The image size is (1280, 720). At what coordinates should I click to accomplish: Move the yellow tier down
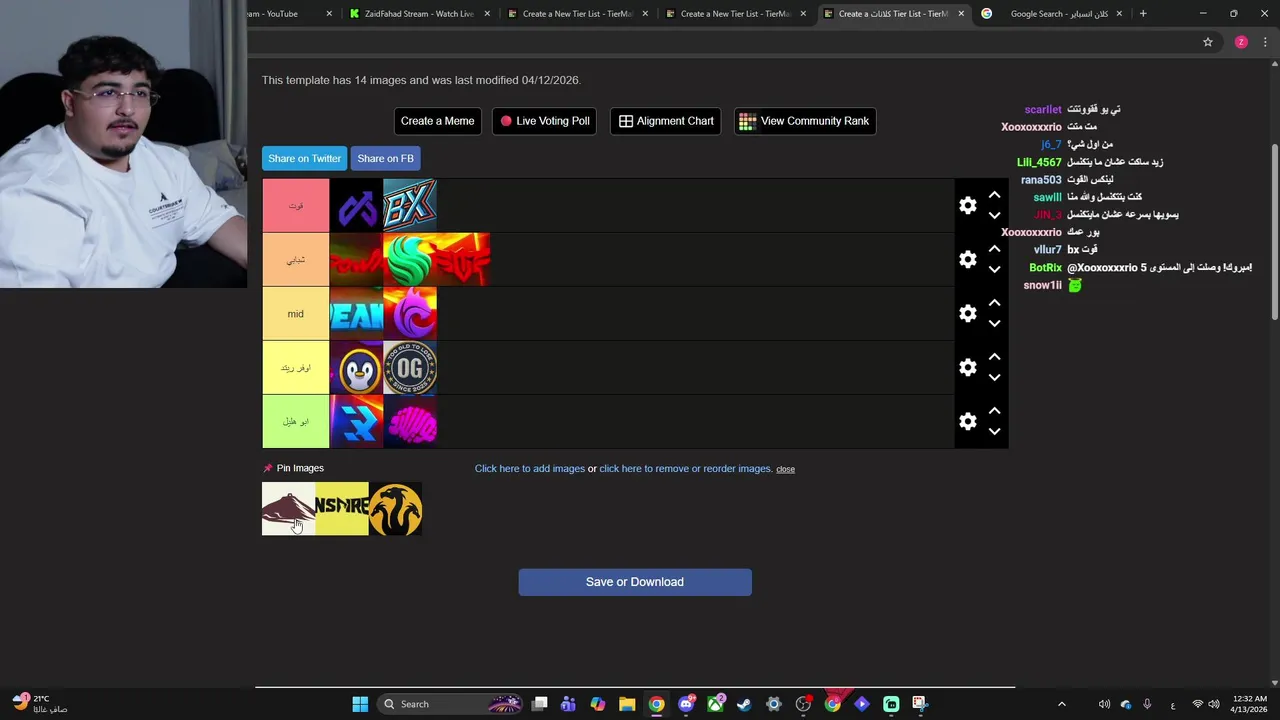click(994, 377)
